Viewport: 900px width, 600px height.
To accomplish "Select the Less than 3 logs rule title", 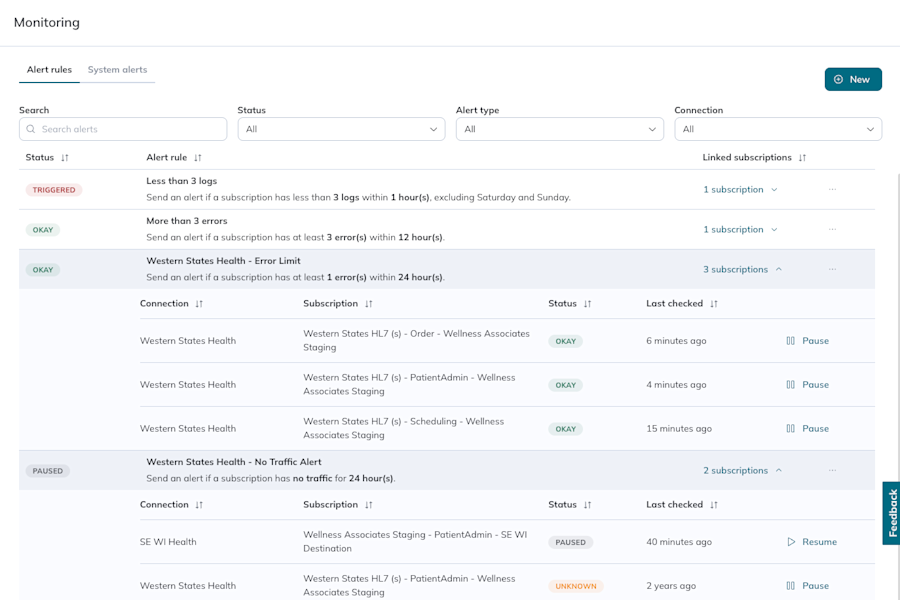I will [181, 181].
